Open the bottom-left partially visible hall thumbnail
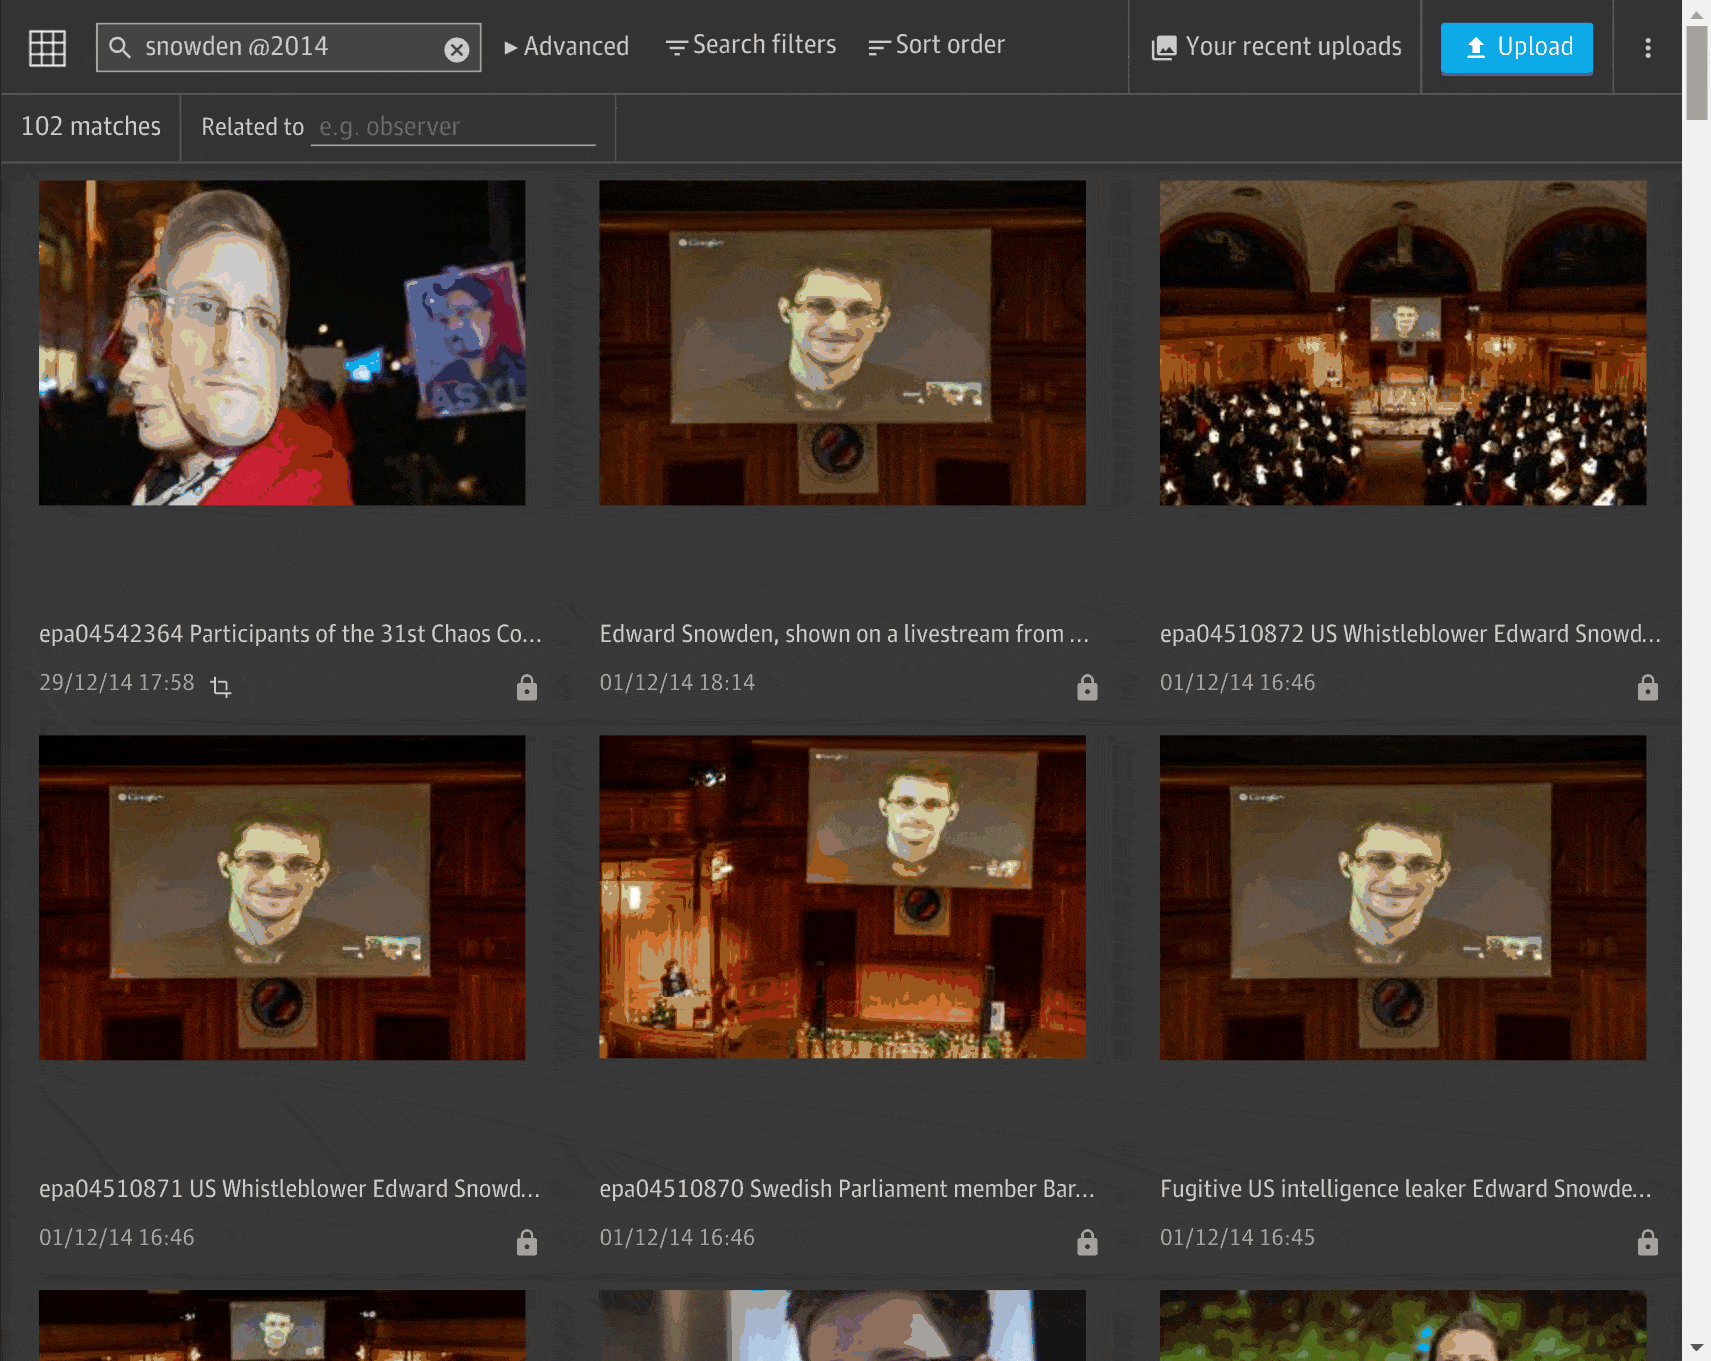This screenshot has height=1361, width=1711. tap(282, 1325)
